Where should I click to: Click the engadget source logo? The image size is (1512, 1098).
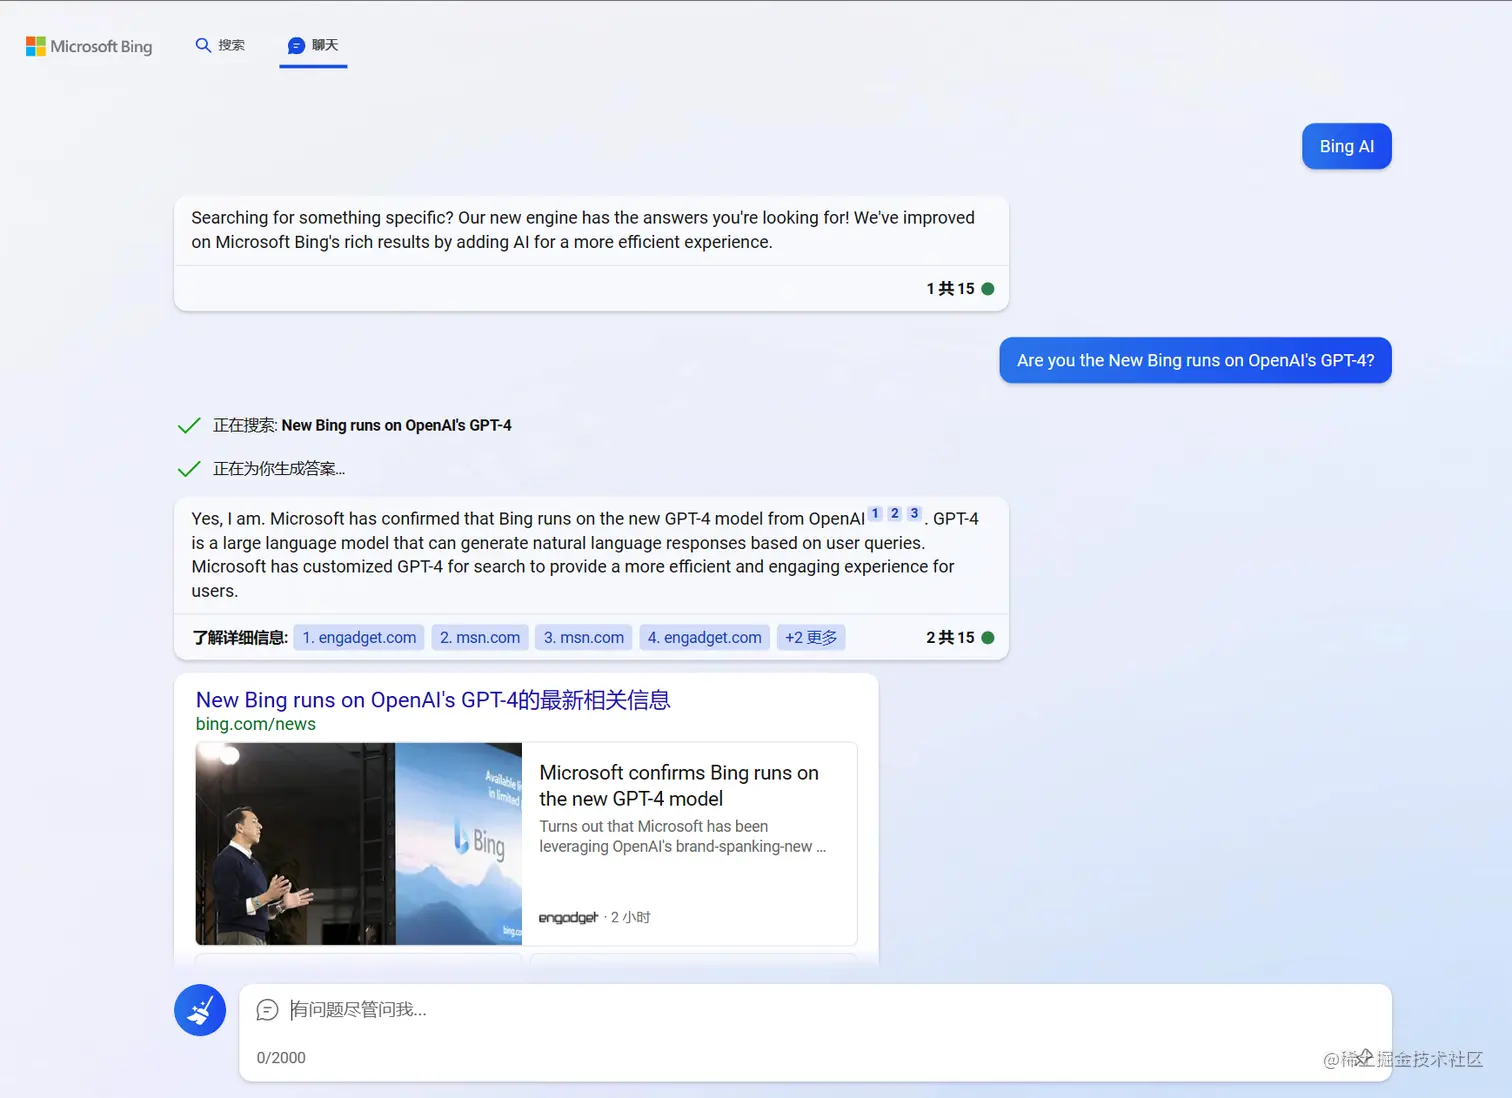point(568,917)
